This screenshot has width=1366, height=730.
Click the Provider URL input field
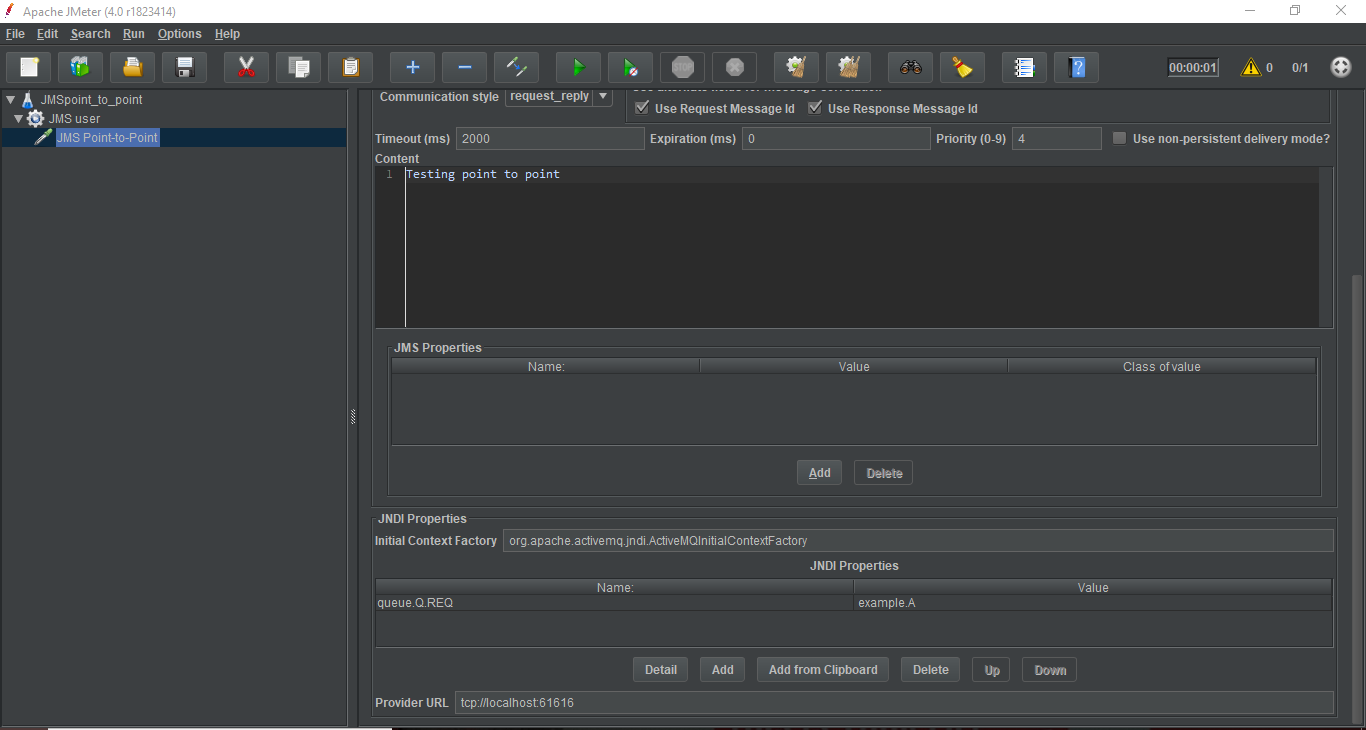(893, 703)
